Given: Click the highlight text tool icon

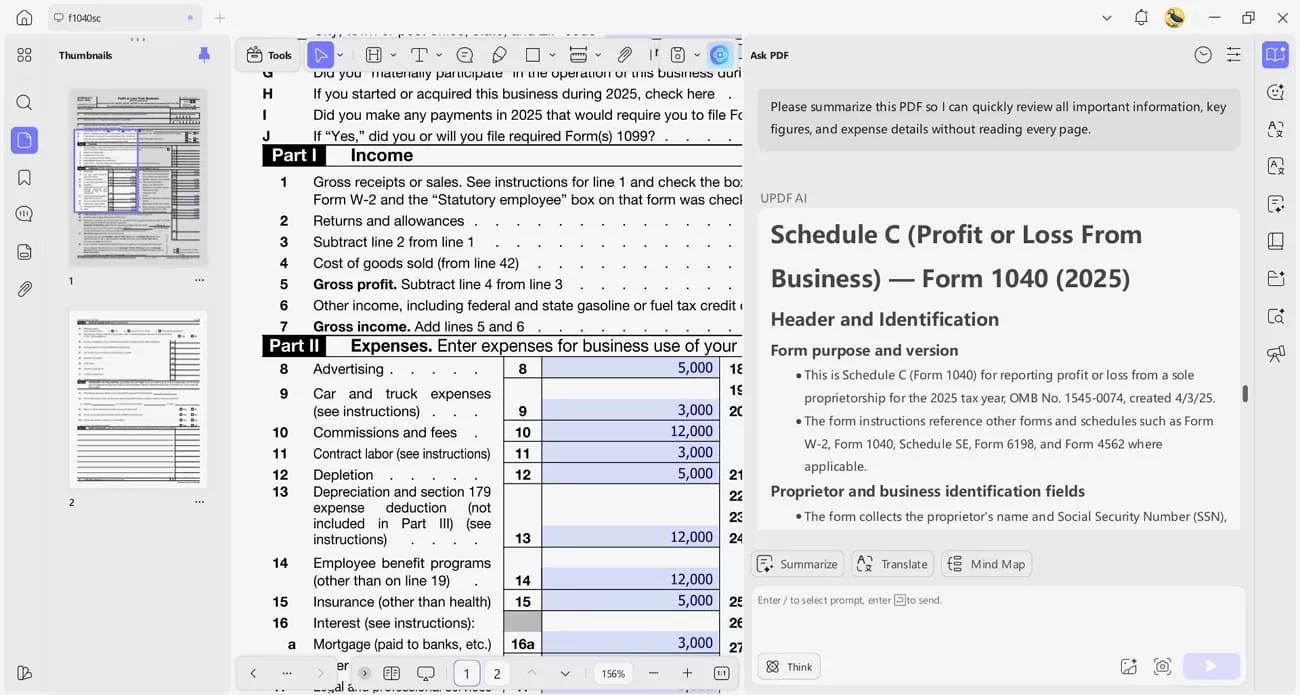Looking at the screenshot, I should [373, 55].
